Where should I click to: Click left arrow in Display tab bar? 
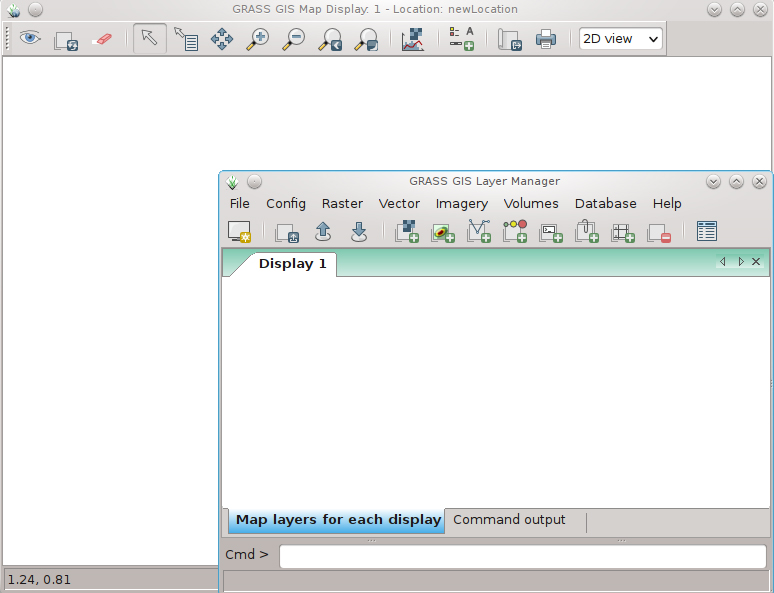[723, 262]
